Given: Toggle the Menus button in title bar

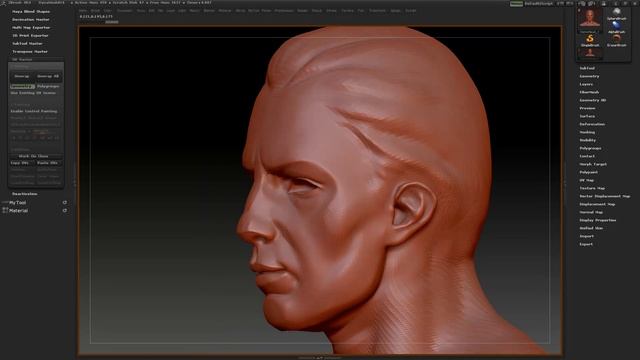Looking at the screenshot, I should [516, 3].
